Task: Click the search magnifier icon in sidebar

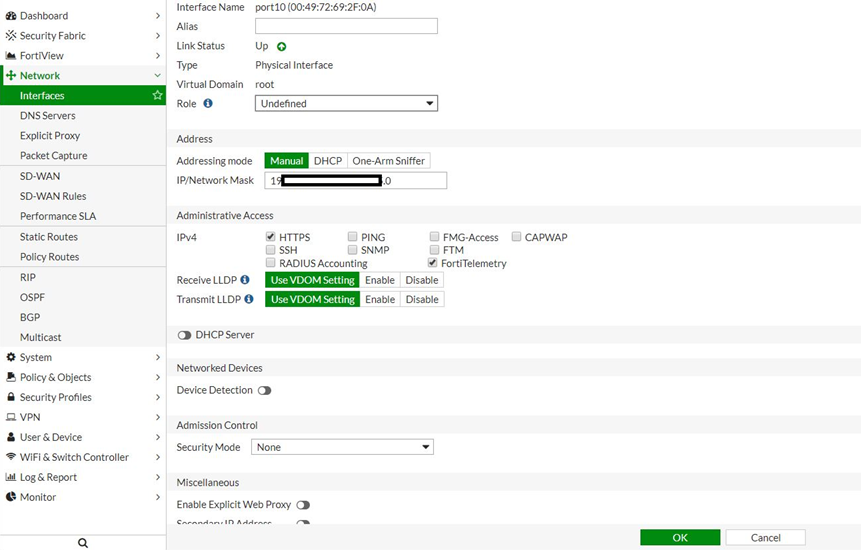Action: [83, 543]
